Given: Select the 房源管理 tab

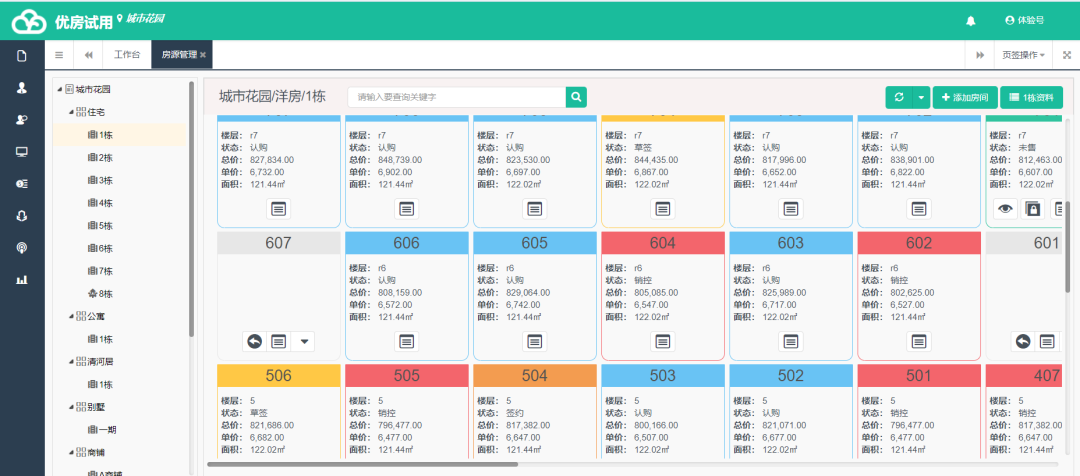Looking at the screenshot, I should coord(178,55).
